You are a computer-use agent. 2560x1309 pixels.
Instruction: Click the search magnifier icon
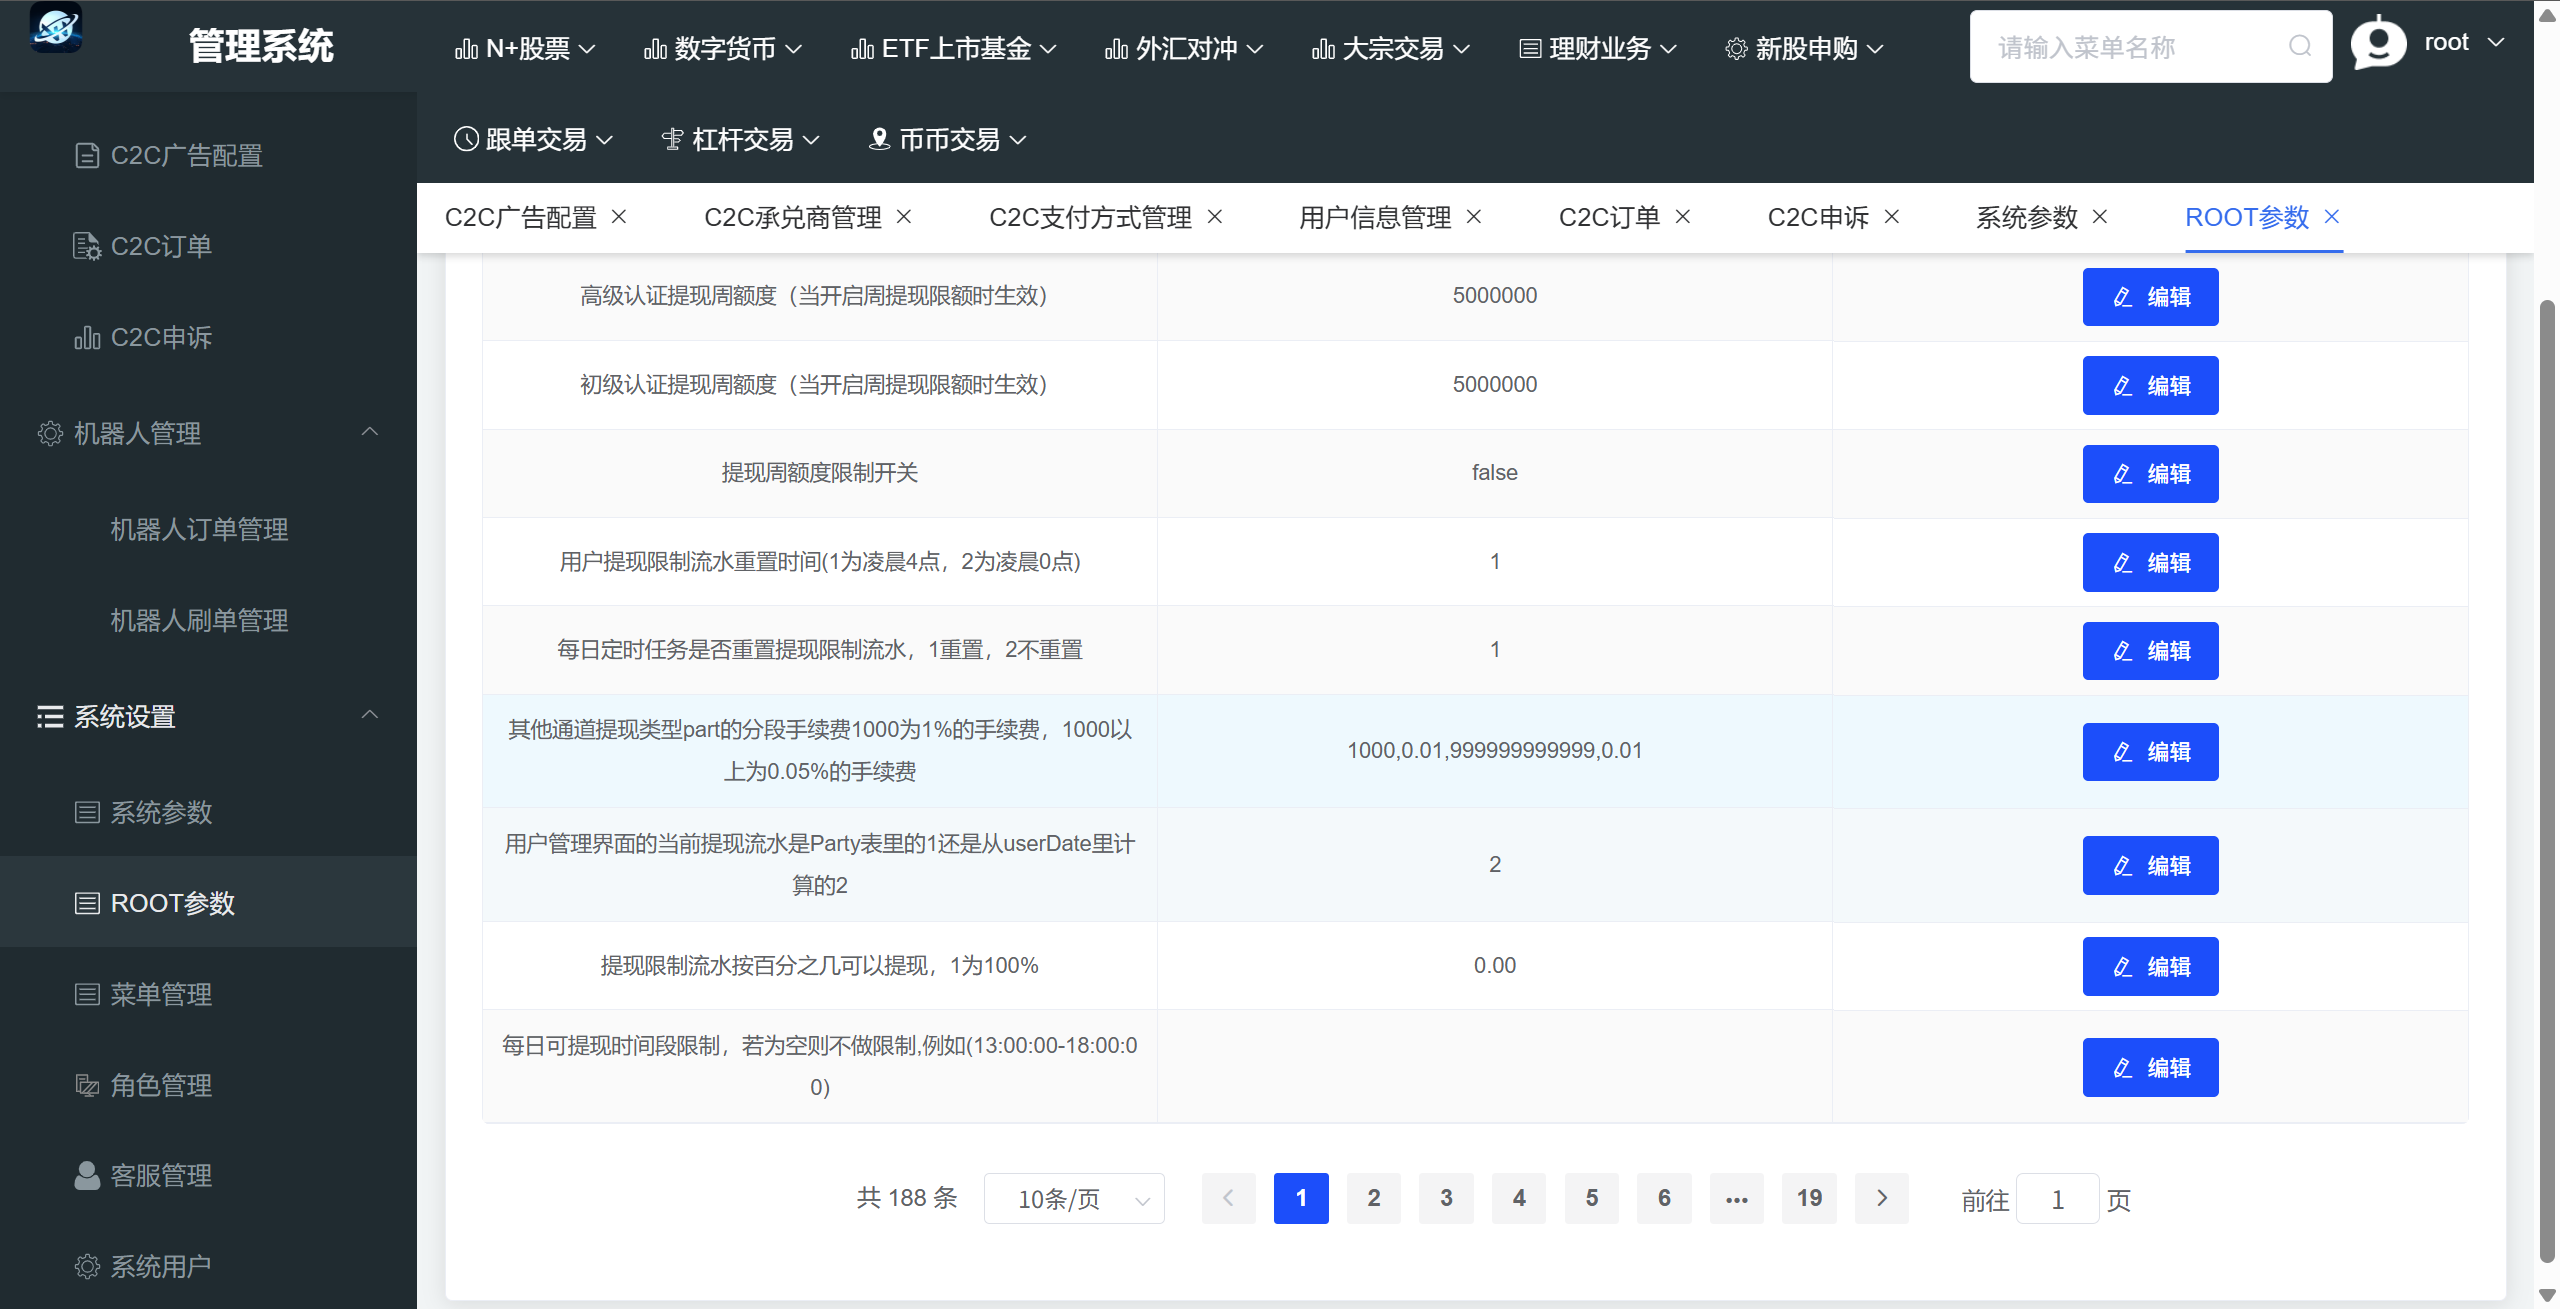point(2299,46)
